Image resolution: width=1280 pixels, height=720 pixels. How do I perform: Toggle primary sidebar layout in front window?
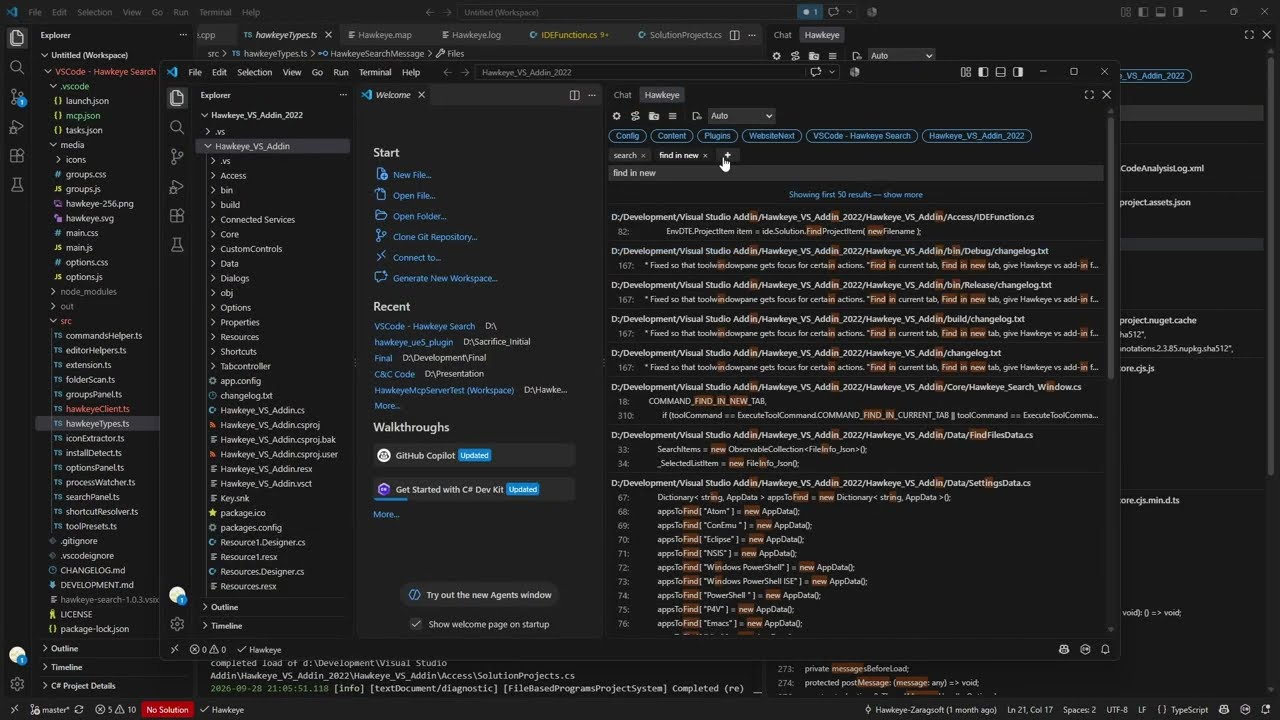click(x=983, y=72)
